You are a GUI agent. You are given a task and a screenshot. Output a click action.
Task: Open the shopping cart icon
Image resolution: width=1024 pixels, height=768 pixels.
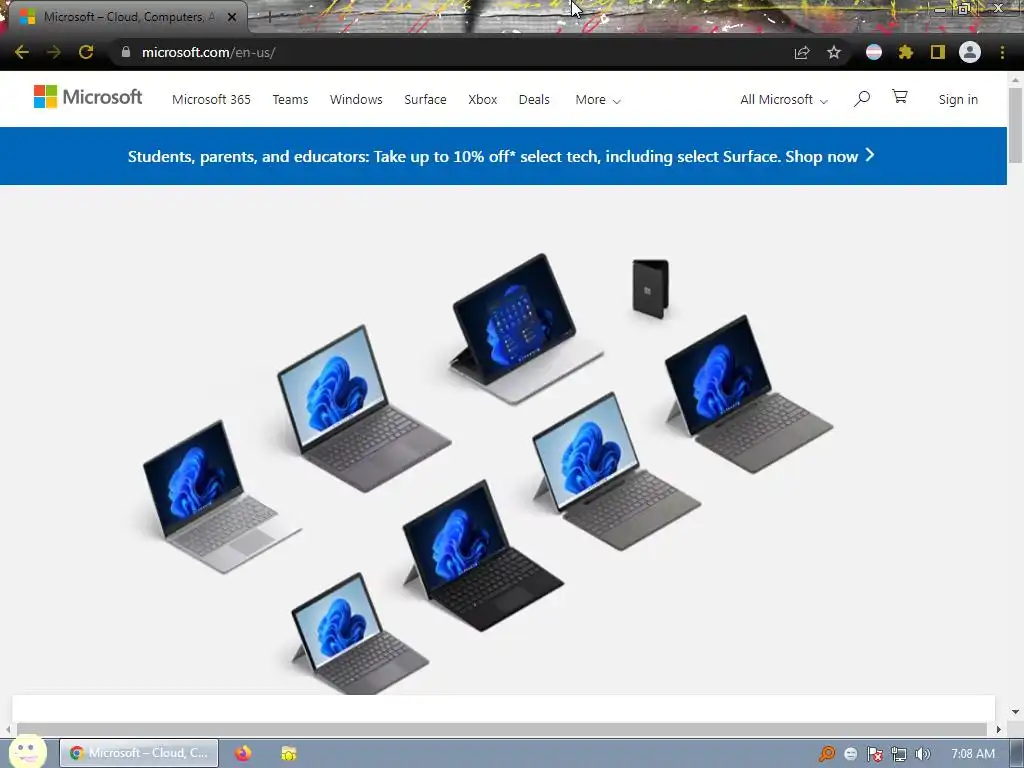(900, 97)
